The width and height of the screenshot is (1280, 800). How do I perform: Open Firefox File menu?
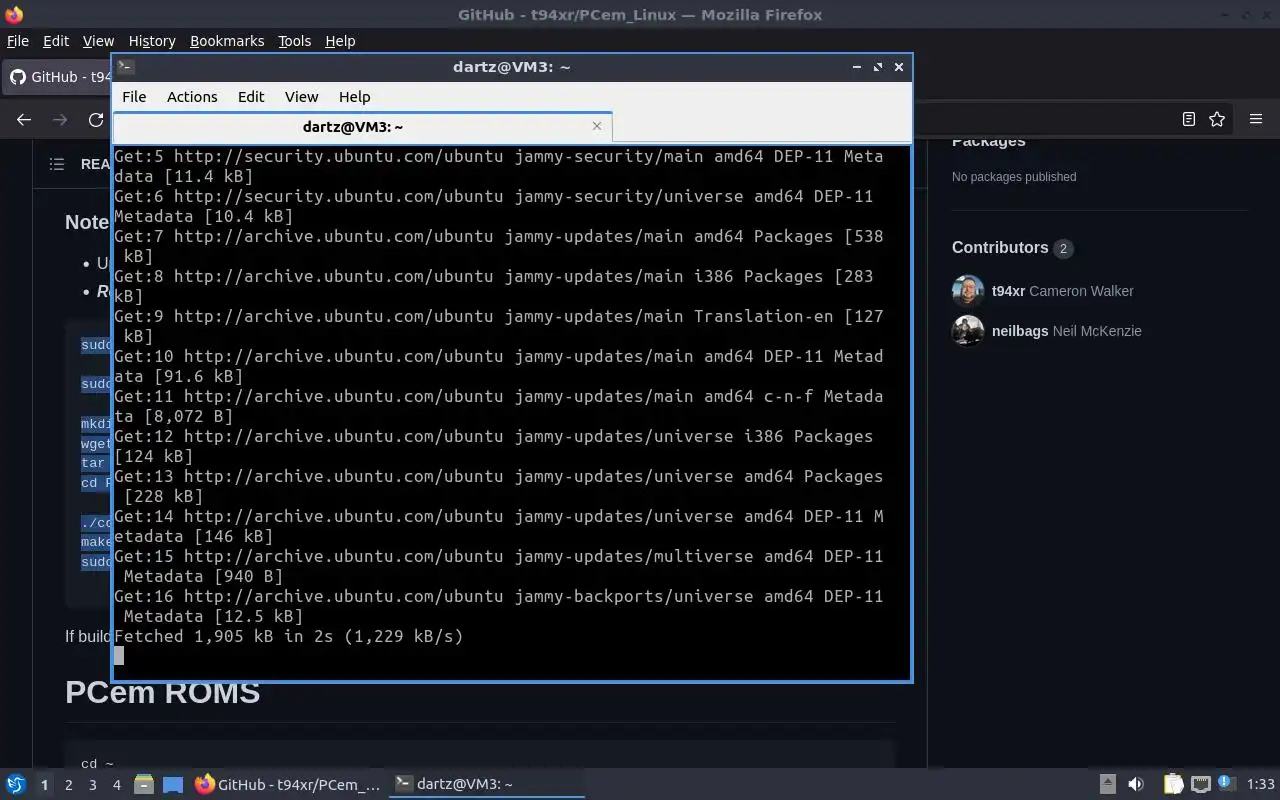coord(18,41)
